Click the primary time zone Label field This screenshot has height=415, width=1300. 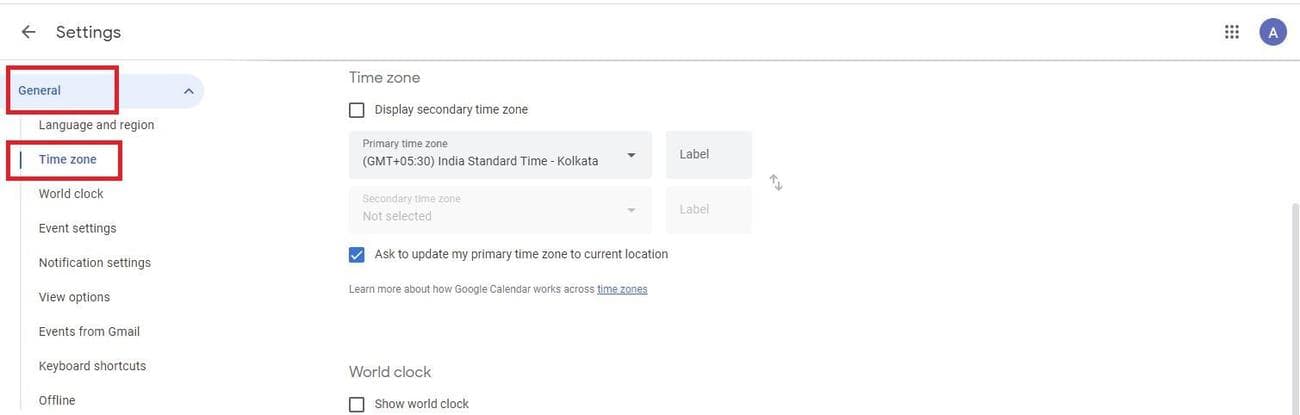pos(708,155)
